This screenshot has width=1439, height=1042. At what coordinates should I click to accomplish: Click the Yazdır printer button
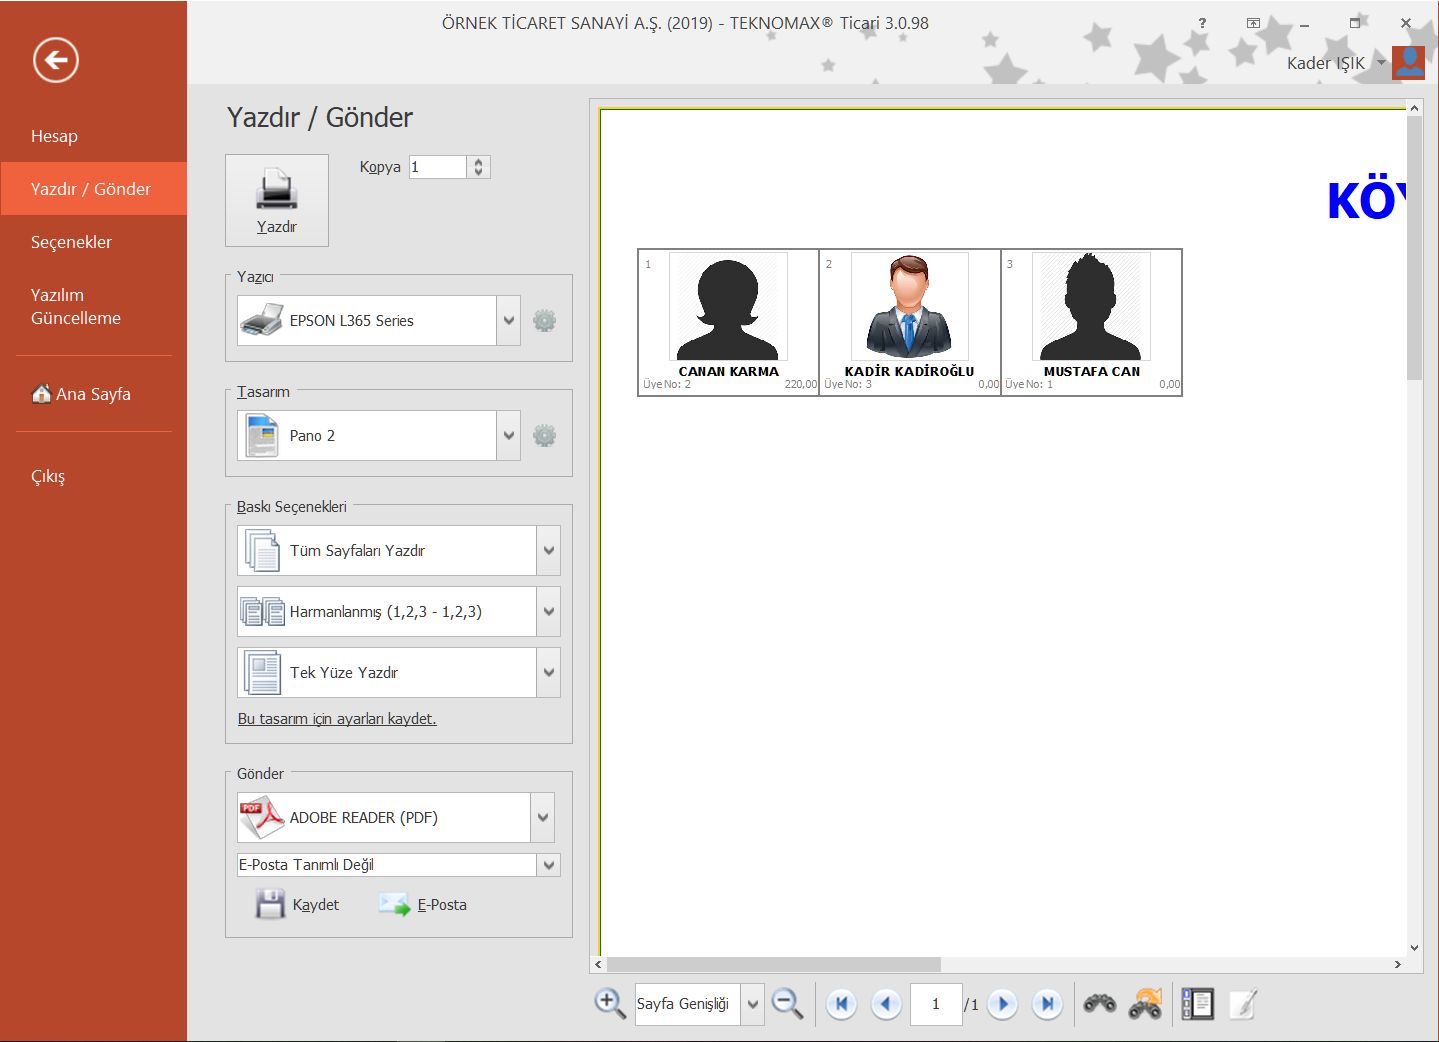click(276, 200)
